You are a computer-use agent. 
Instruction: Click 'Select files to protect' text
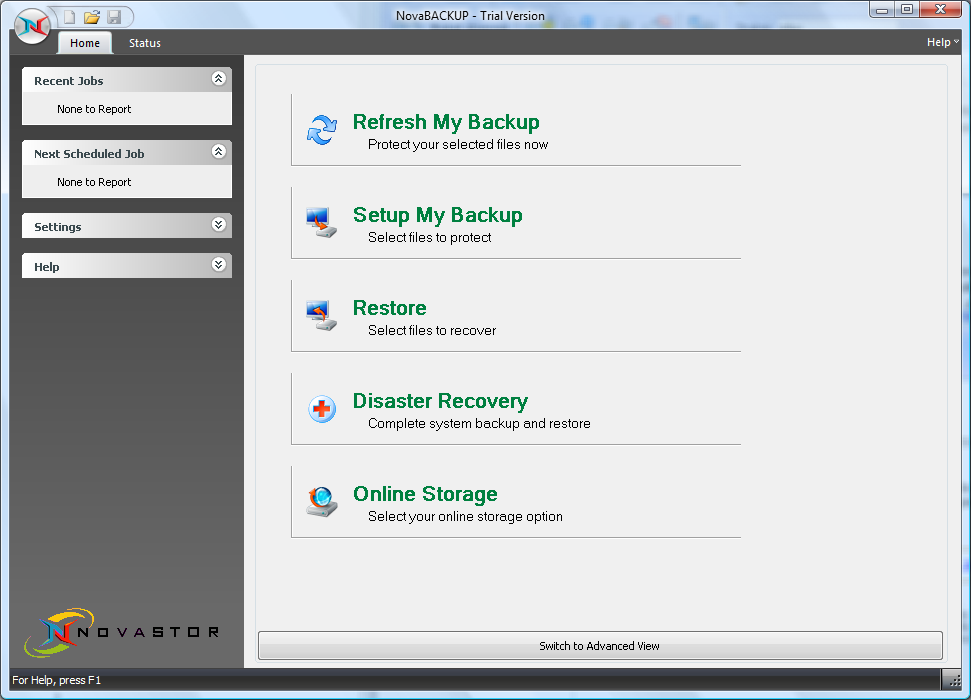430,237
